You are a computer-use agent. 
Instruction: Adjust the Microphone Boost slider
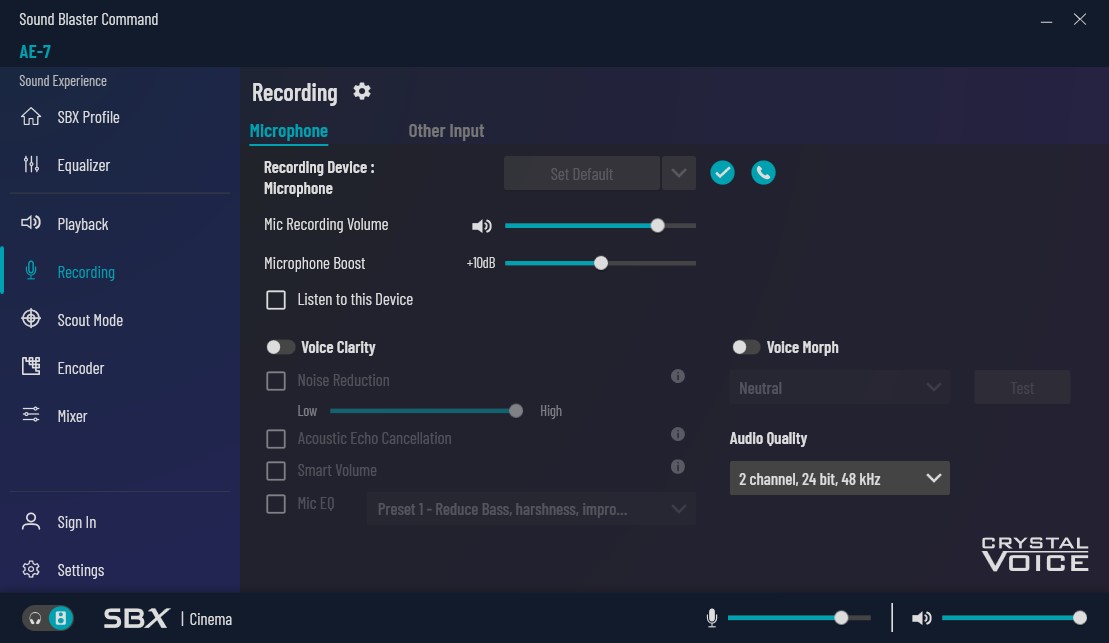click(600, 263)
